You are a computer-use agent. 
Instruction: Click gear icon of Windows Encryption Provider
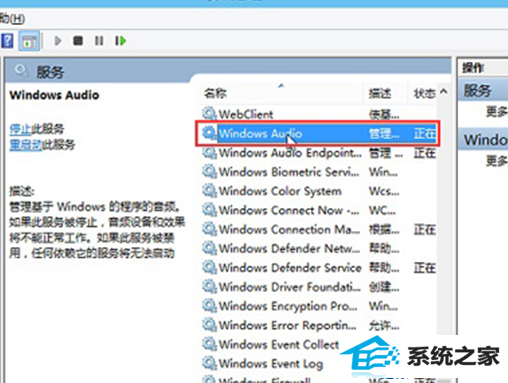click(x=209, y=306)
